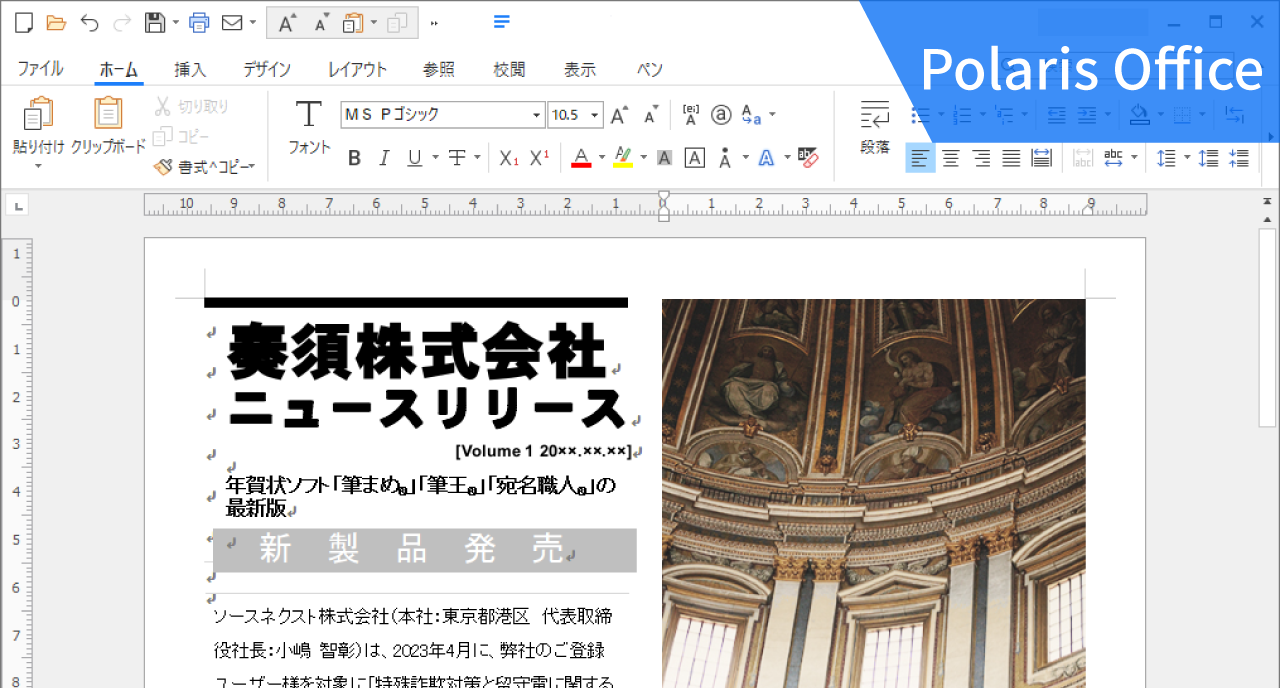Click the 貼り付け (Paste) button
This screenshot has width=1280, height=688.
tap(37, 120)
